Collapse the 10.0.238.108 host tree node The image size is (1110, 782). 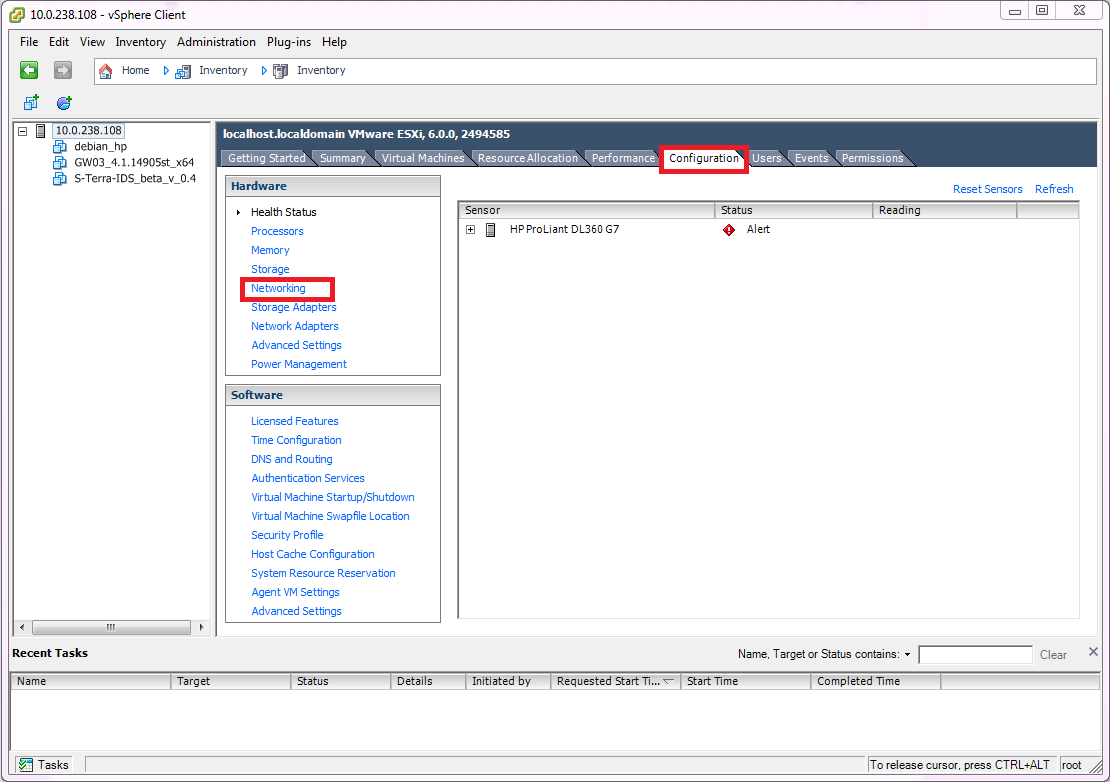point(23,131)
